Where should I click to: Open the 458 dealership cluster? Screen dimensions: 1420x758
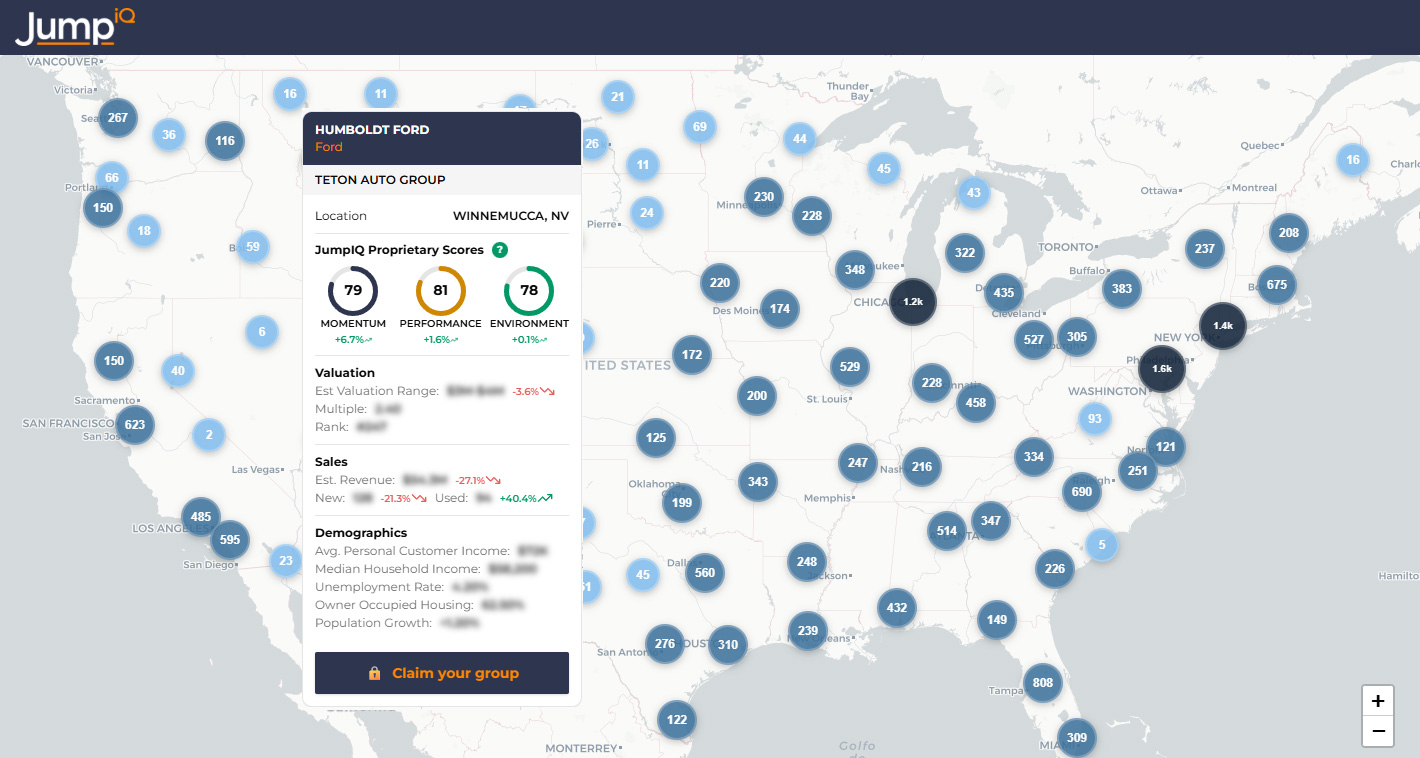tap(976, 403)
